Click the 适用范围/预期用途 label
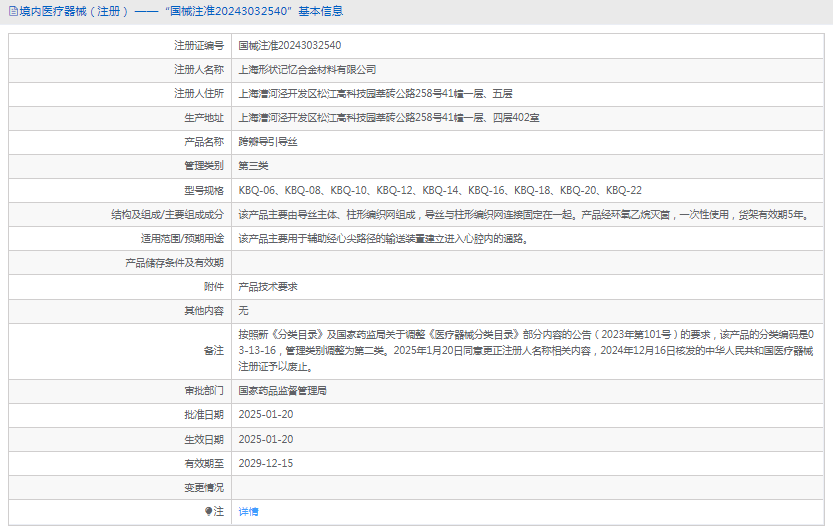 click(182, 239)
